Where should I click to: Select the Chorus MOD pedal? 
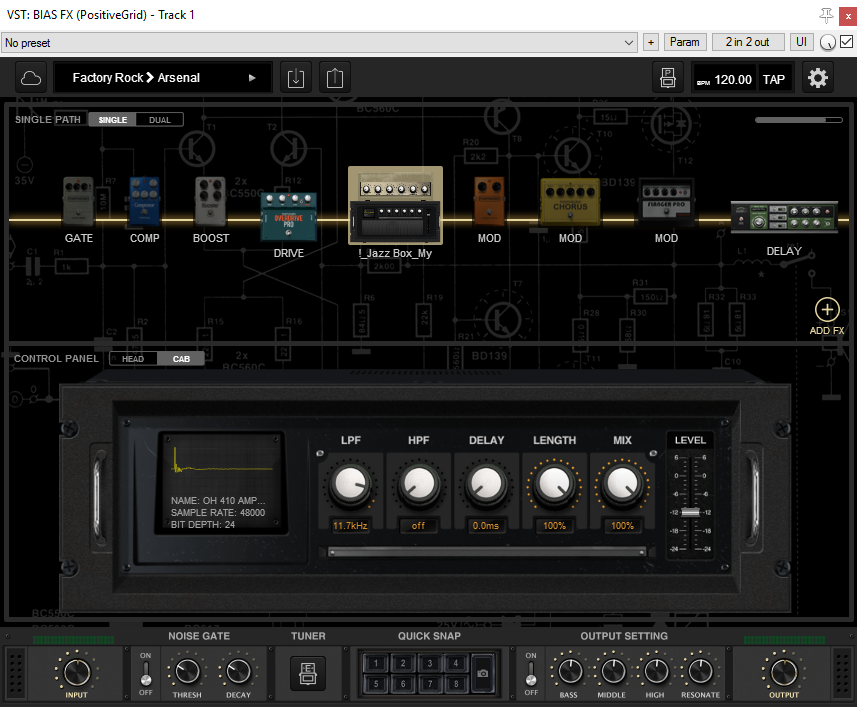coord(570,202)
